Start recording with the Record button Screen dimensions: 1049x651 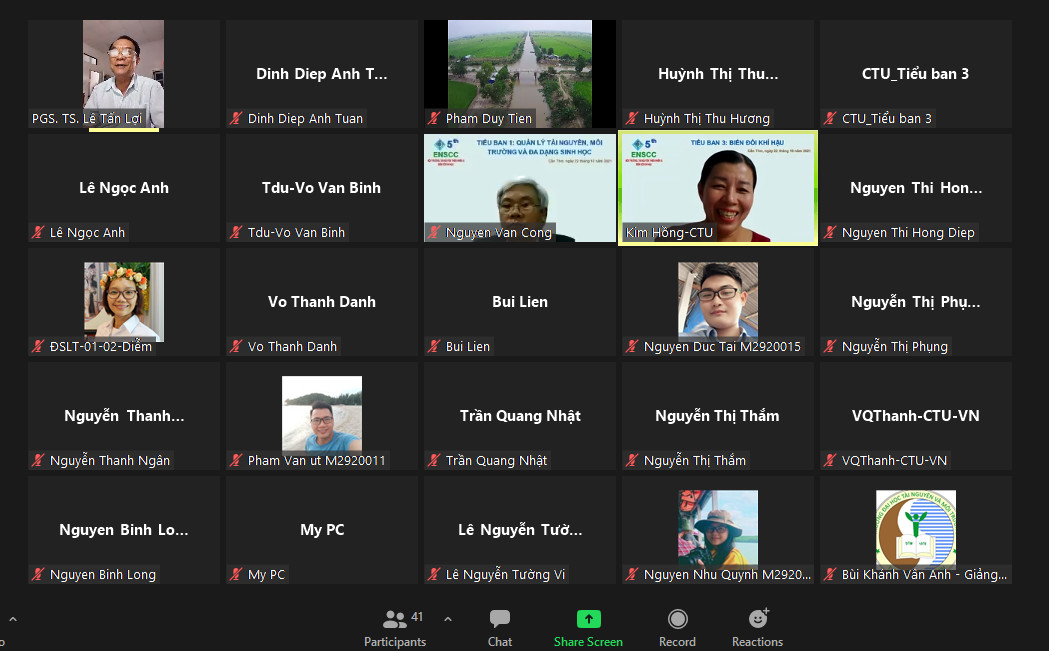pyautogui.click(x=677, y=628)
